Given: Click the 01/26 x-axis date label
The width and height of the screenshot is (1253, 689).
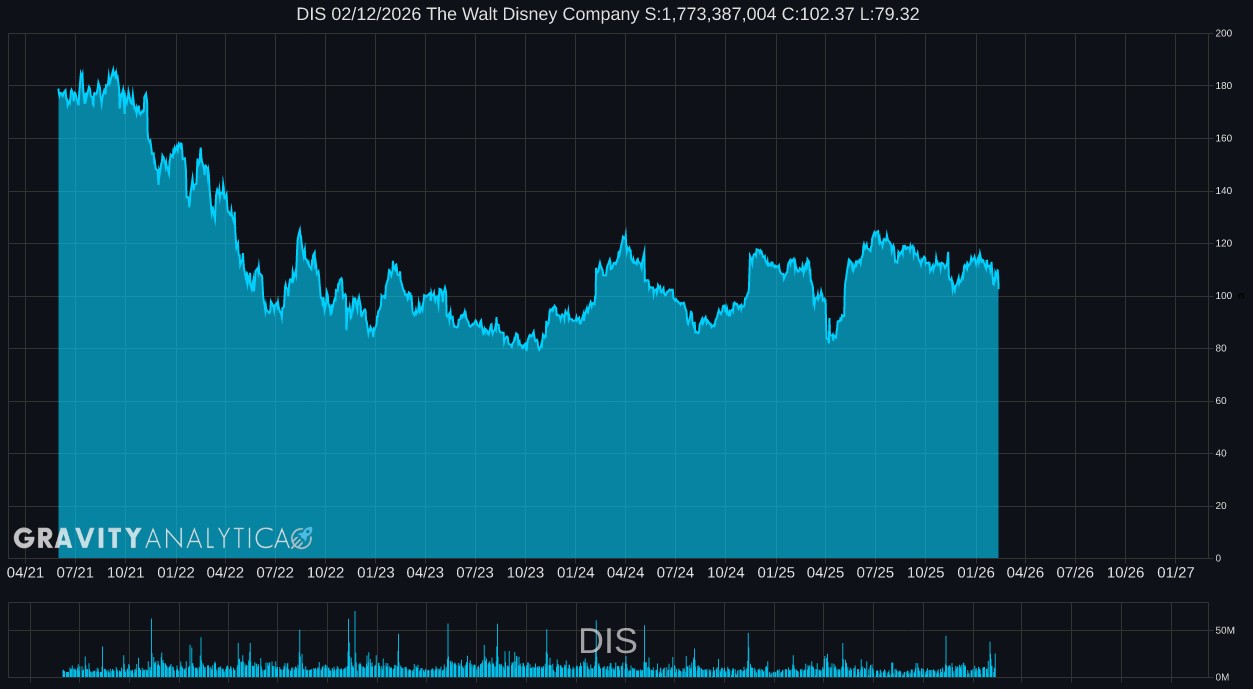Looking at the screenshot, I should click(x=975, y=573).
